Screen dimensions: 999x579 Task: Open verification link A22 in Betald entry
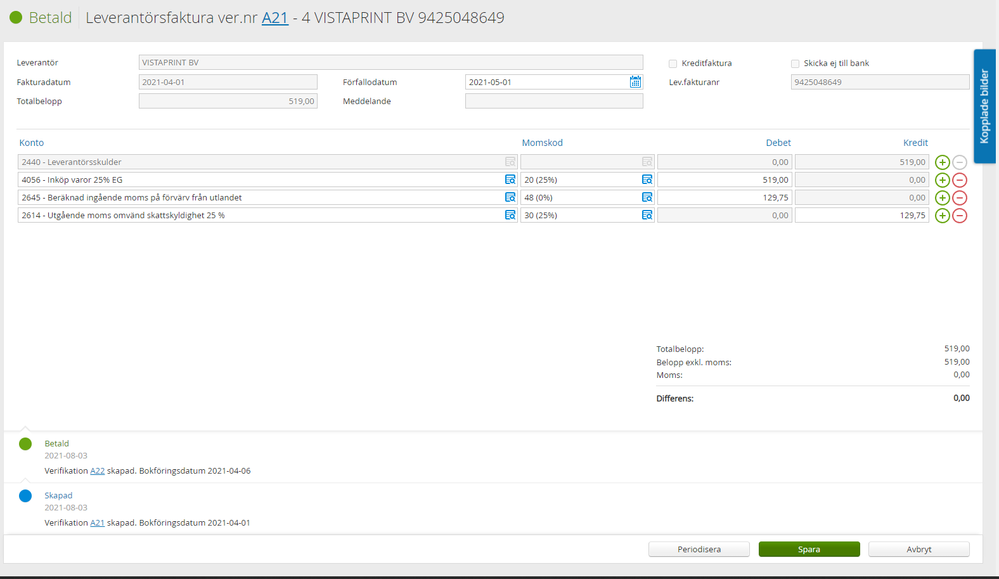(97, 470)
